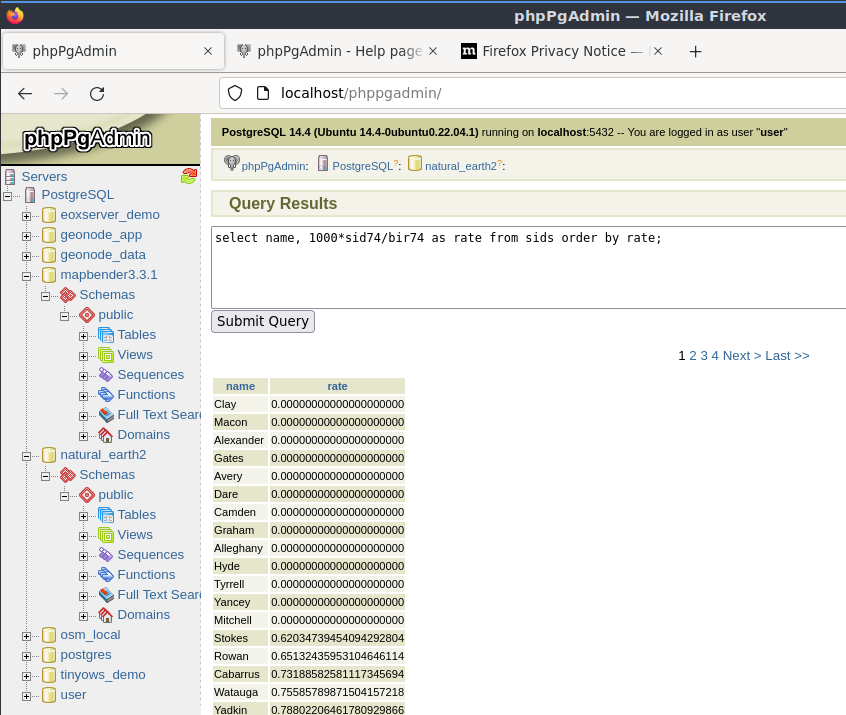The height and width of the screenshot is (715, 846).
Task: Click the Functions icon under mapbender3.3.1
Action: click(106, 394)
